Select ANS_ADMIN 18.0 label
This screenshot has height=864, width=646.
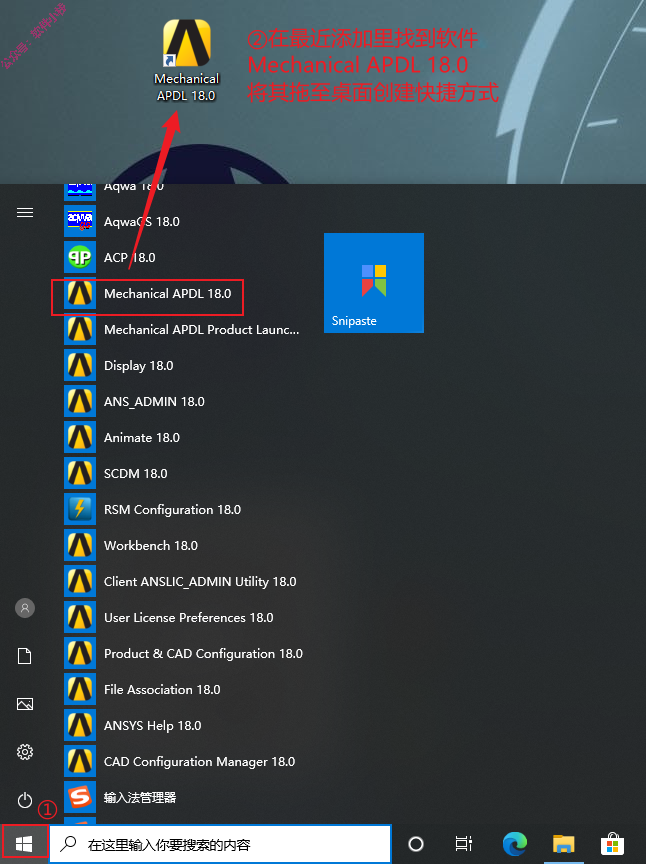pyautogui.click(x=154, y=402)
